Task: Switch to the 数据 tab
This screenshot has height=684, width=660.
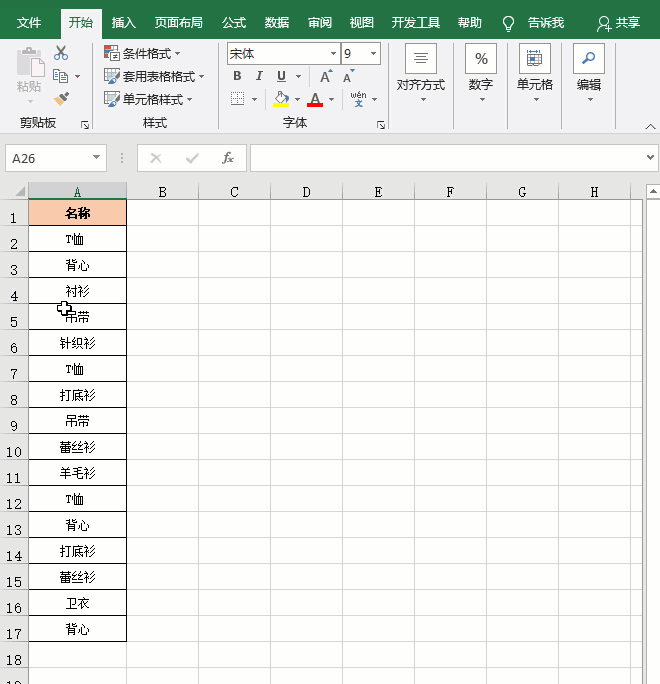Action: pyautogui.click(x=277, y=23)
